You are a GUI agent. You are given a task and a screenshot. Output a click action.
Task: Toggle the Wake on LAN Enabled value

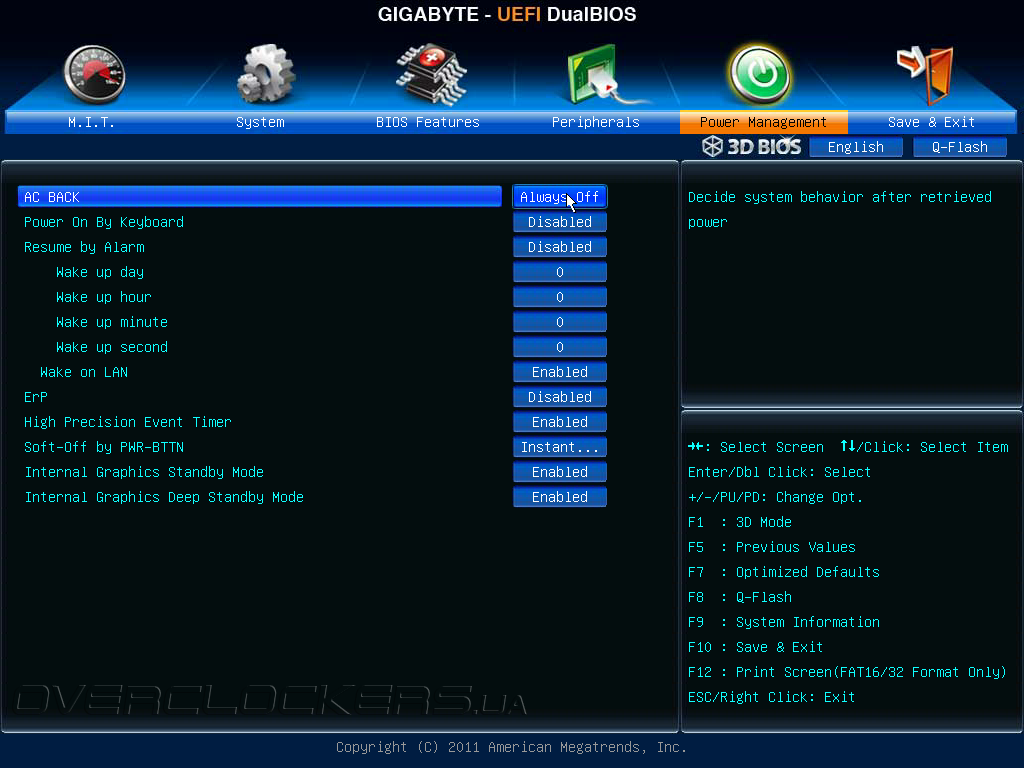click(560, 372)
